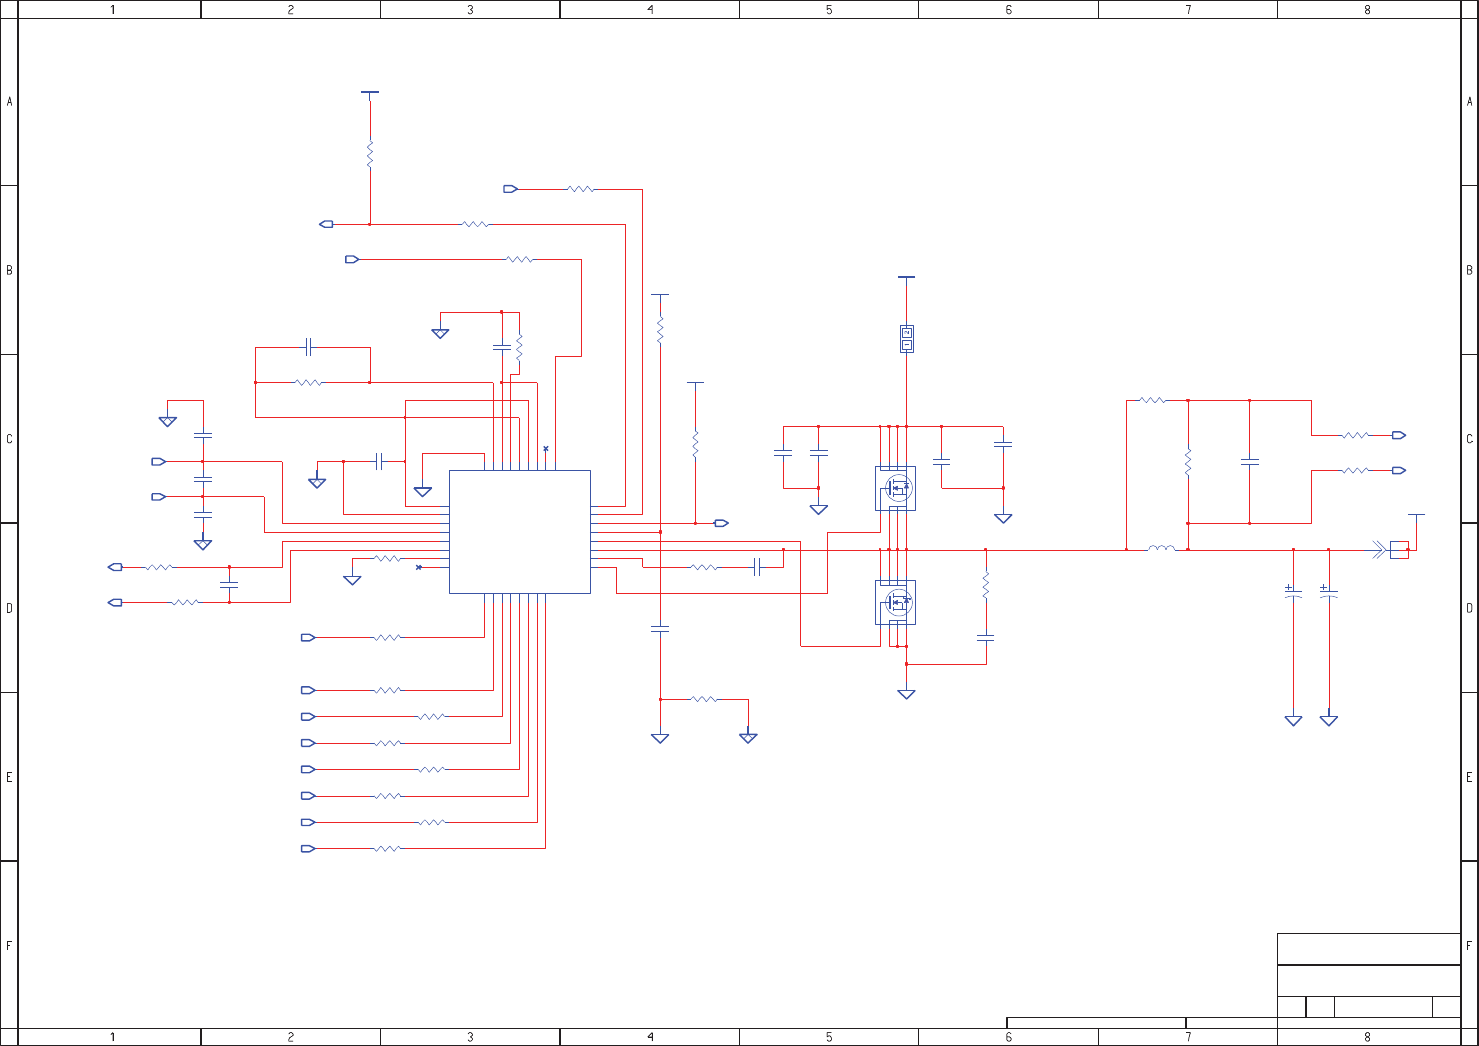Select the topmost input port feeding a resistor
Image resolution: width=1479 pixels, height=1046 pixels.
511,189
